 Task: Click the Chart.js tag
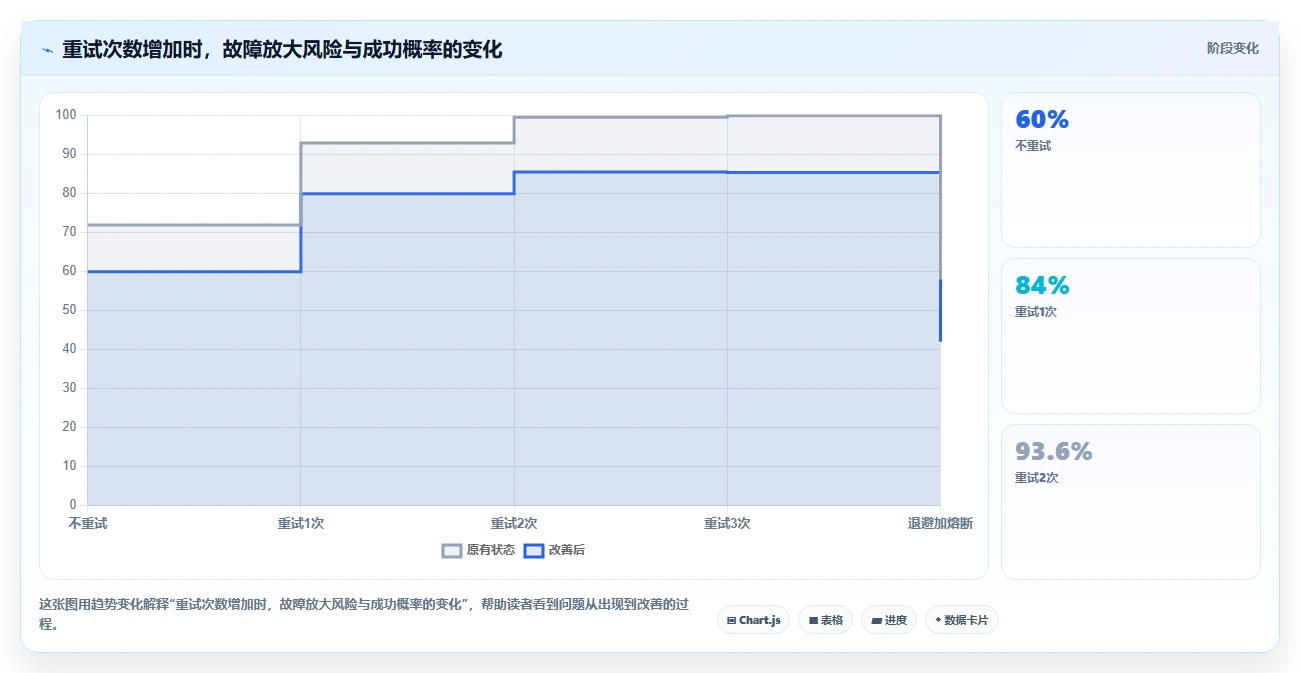pos(753,620)
